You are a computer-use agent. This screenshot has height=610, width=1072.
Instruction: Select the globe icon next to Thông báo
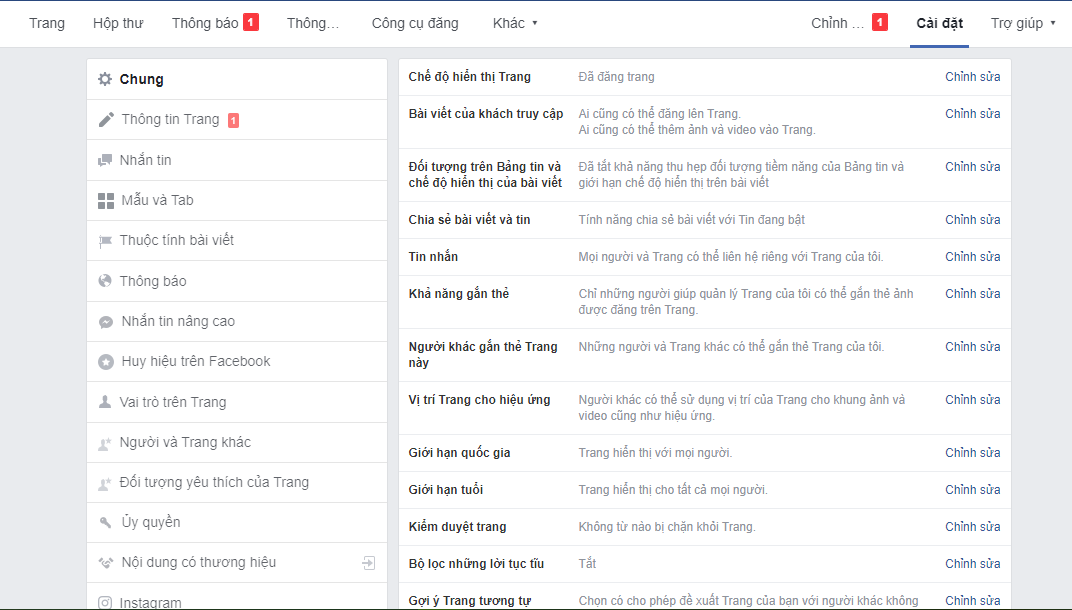click(x=105, y=281)
